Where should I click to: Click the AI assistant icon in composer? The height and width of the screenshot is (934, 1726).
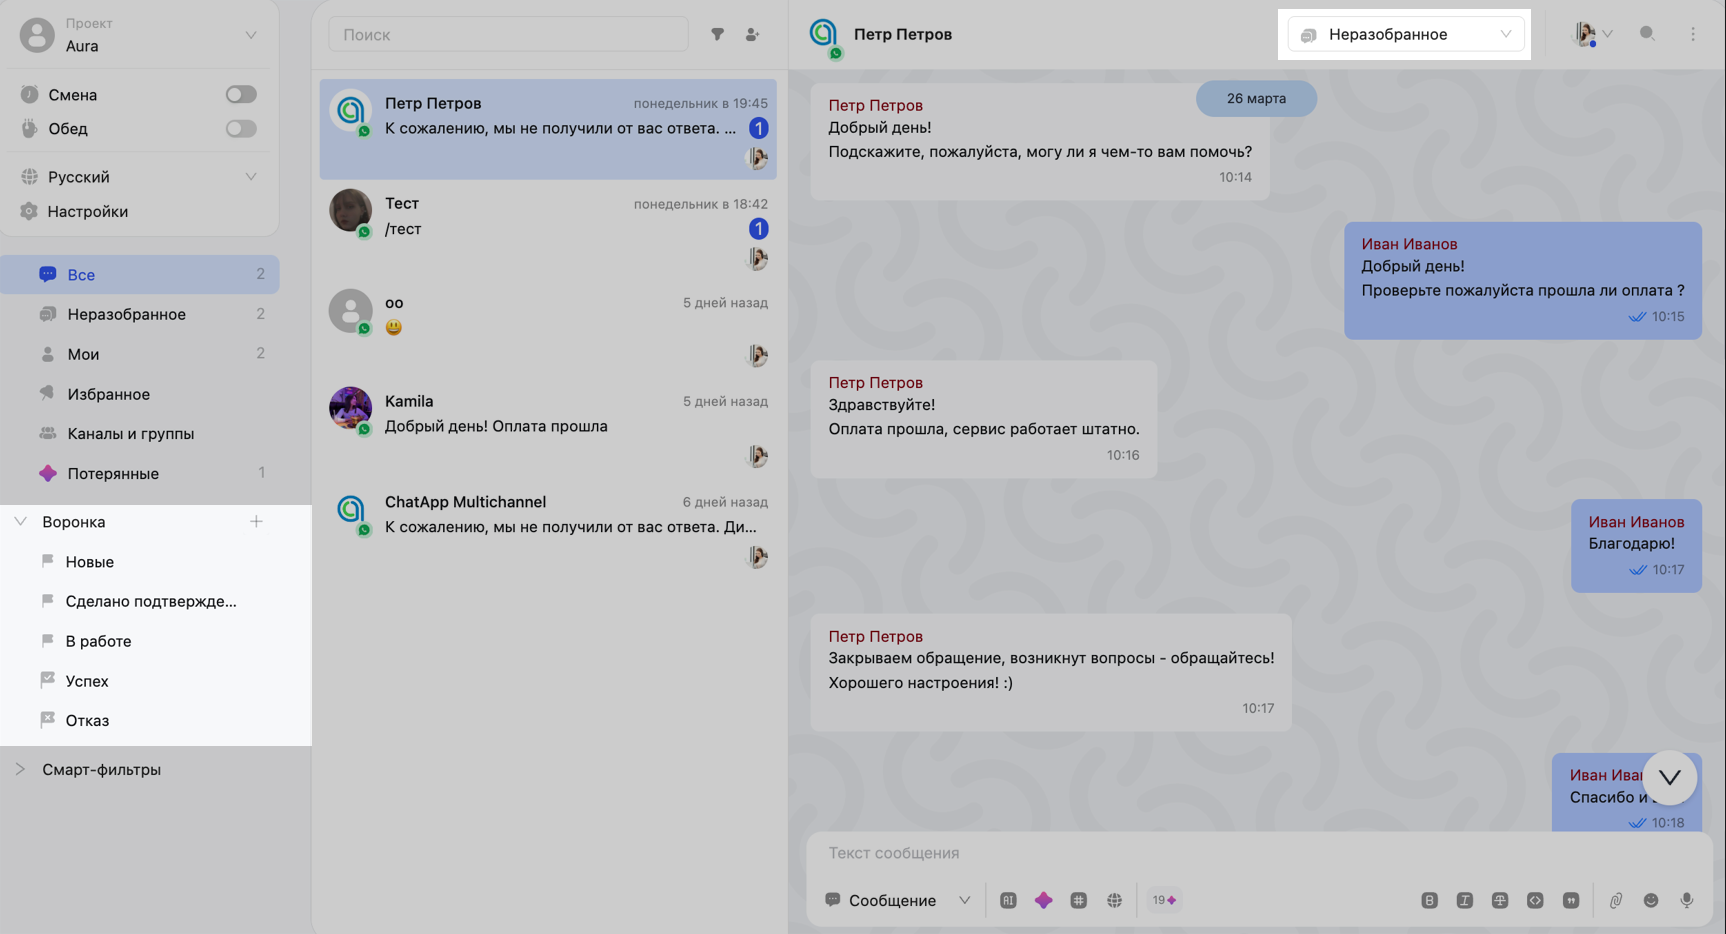1008,900
